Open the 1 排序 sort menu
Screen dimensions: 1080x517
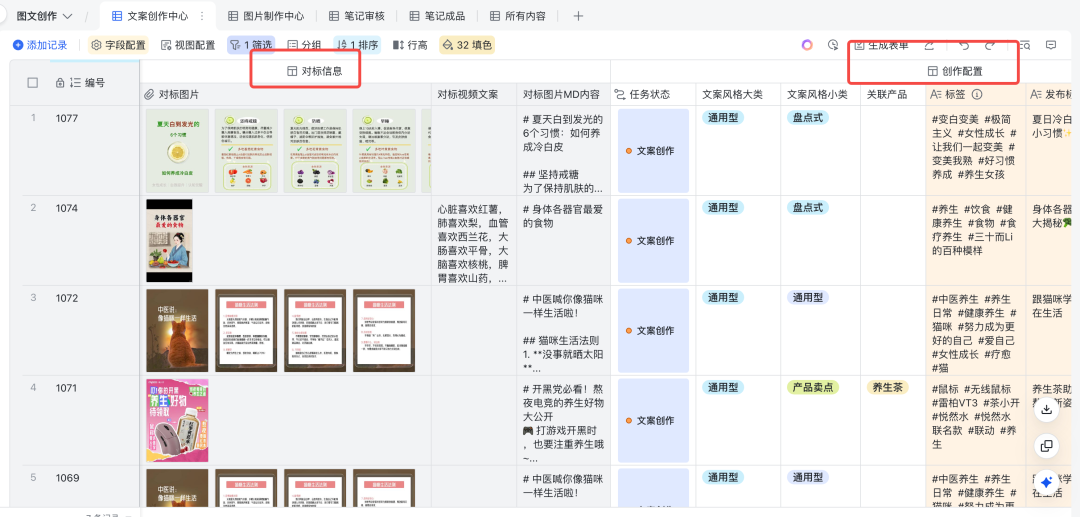357,45
